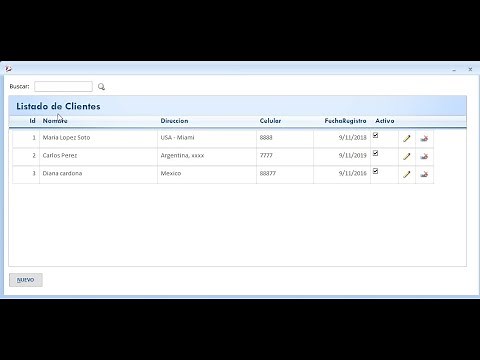The height and width of the screenshot is (360, 480).
Task: Click Id cell 2
Action: coord(26,157)
